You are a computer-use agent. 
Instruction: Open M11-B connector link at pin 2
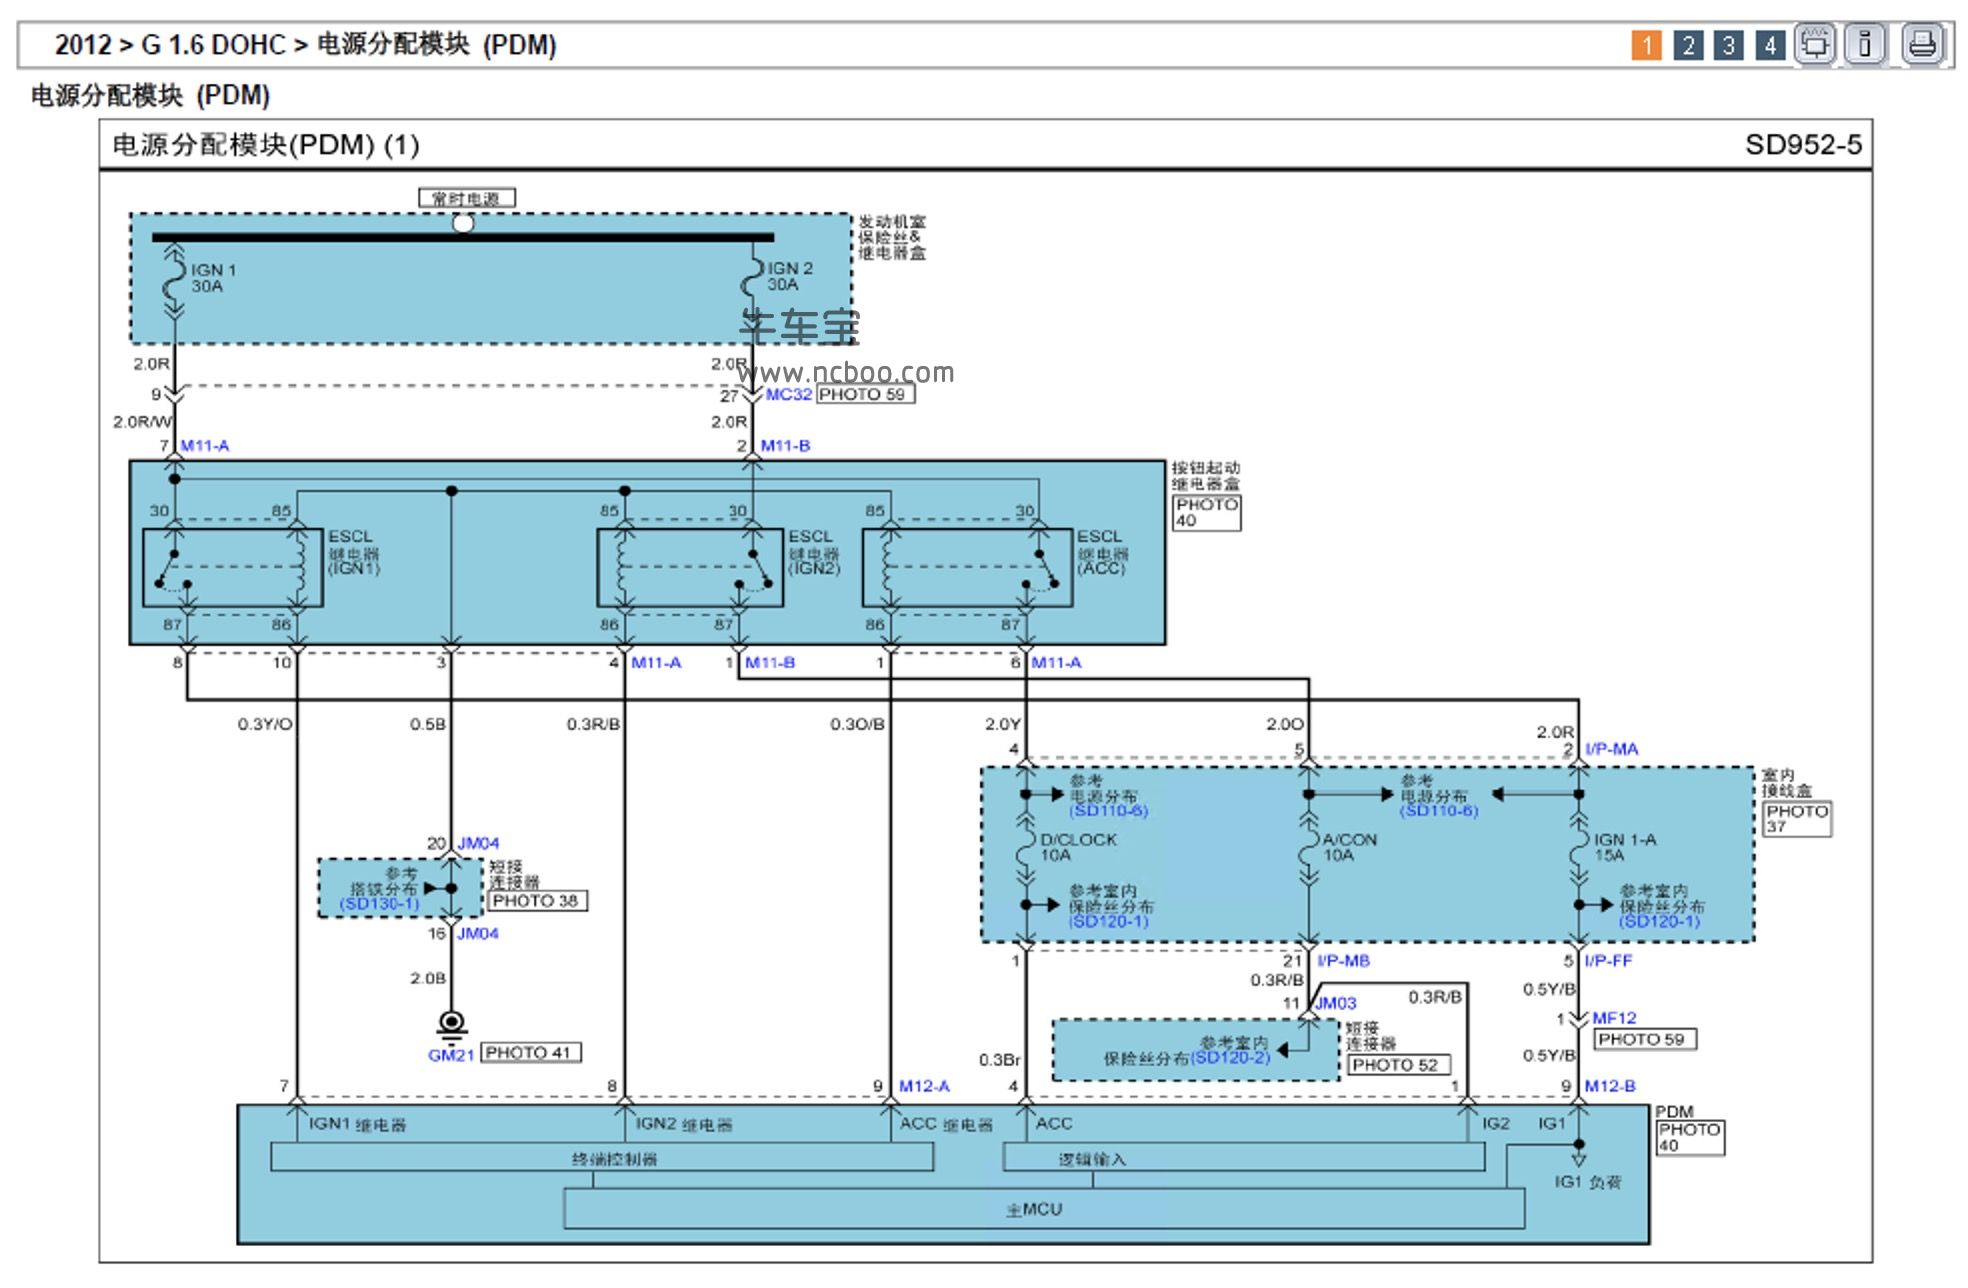(785, 446)
